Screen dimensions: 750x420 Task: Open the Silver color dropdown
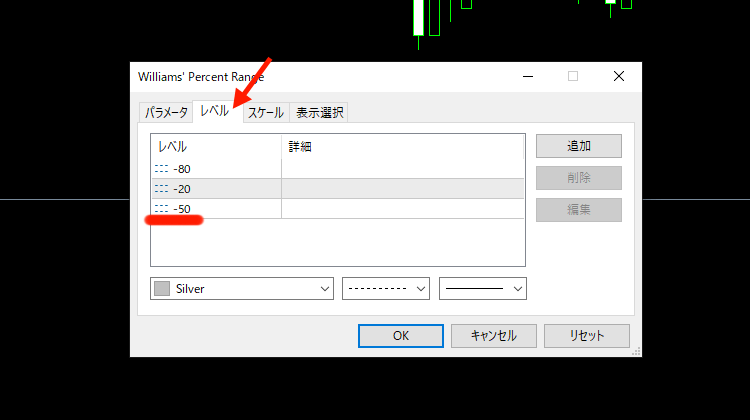pos(242,288)
